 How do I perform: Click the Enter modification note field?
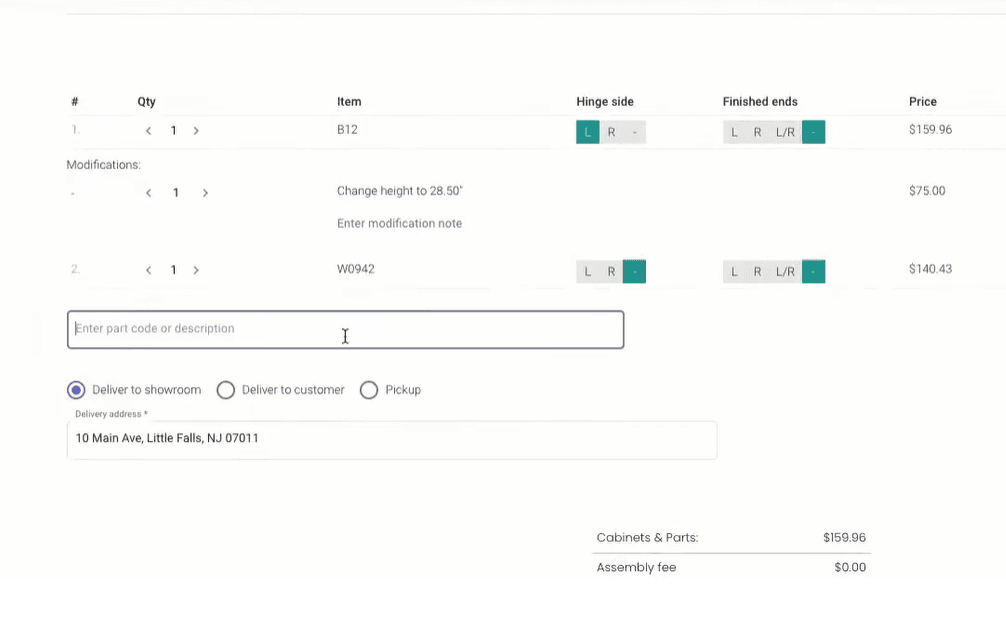(399, 223)
